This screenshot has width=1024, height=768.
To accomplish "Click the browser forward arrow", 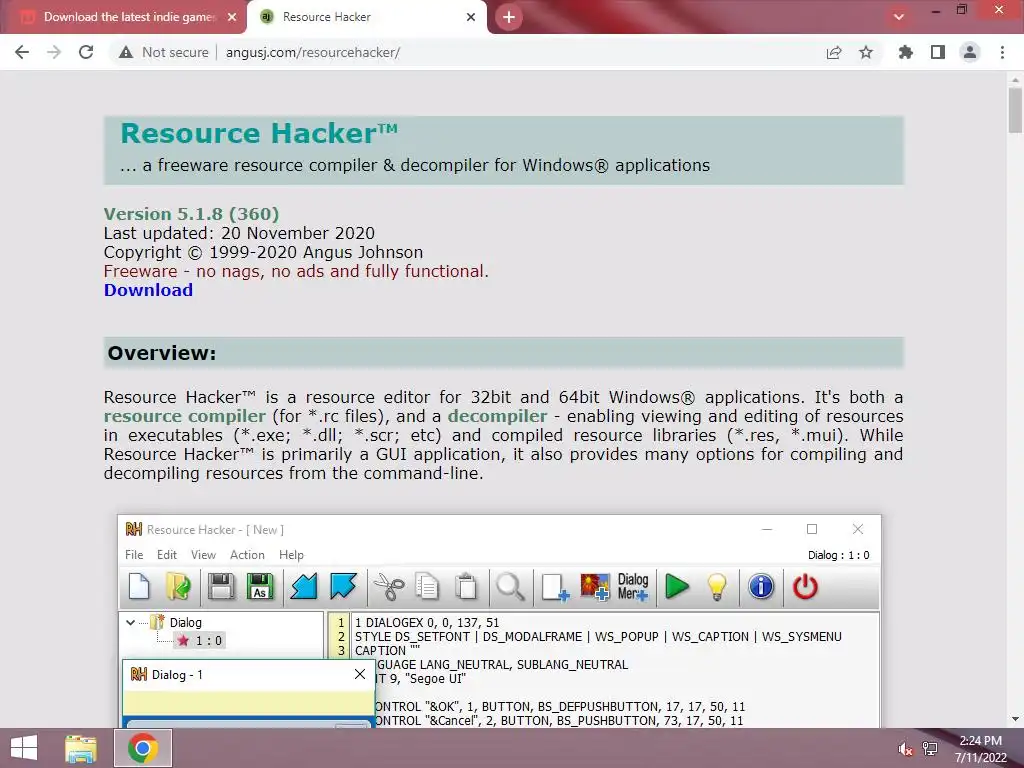I will point(54,52).
